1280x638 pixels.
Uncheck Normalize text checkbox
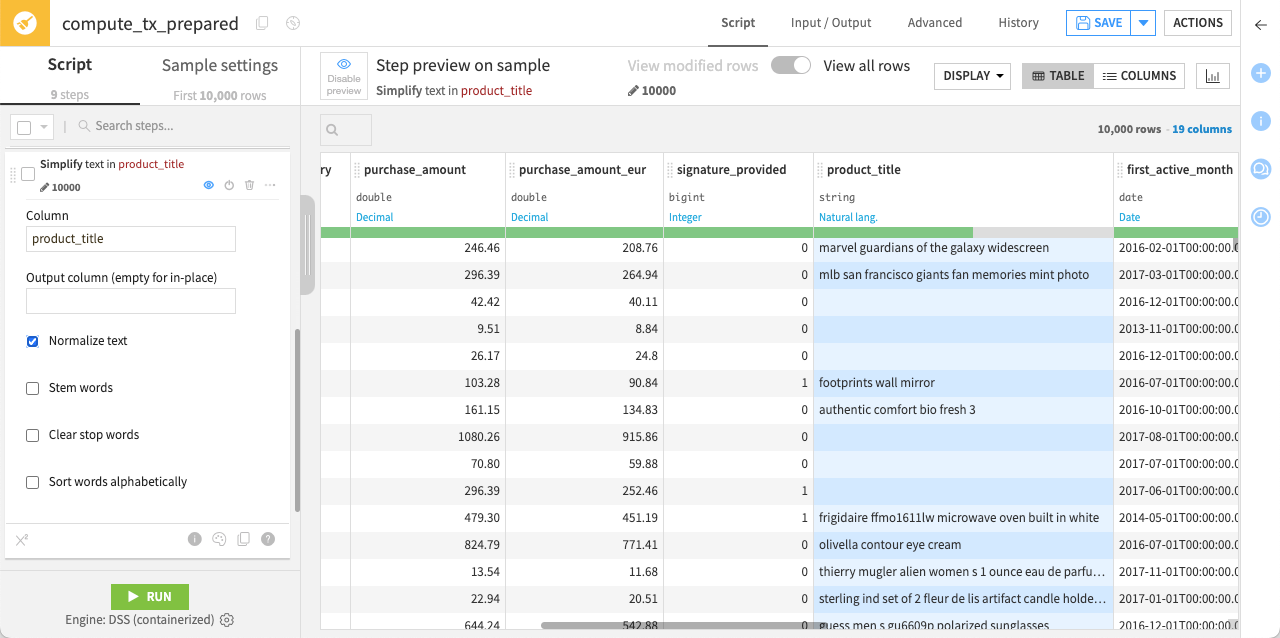coord(32,341)
